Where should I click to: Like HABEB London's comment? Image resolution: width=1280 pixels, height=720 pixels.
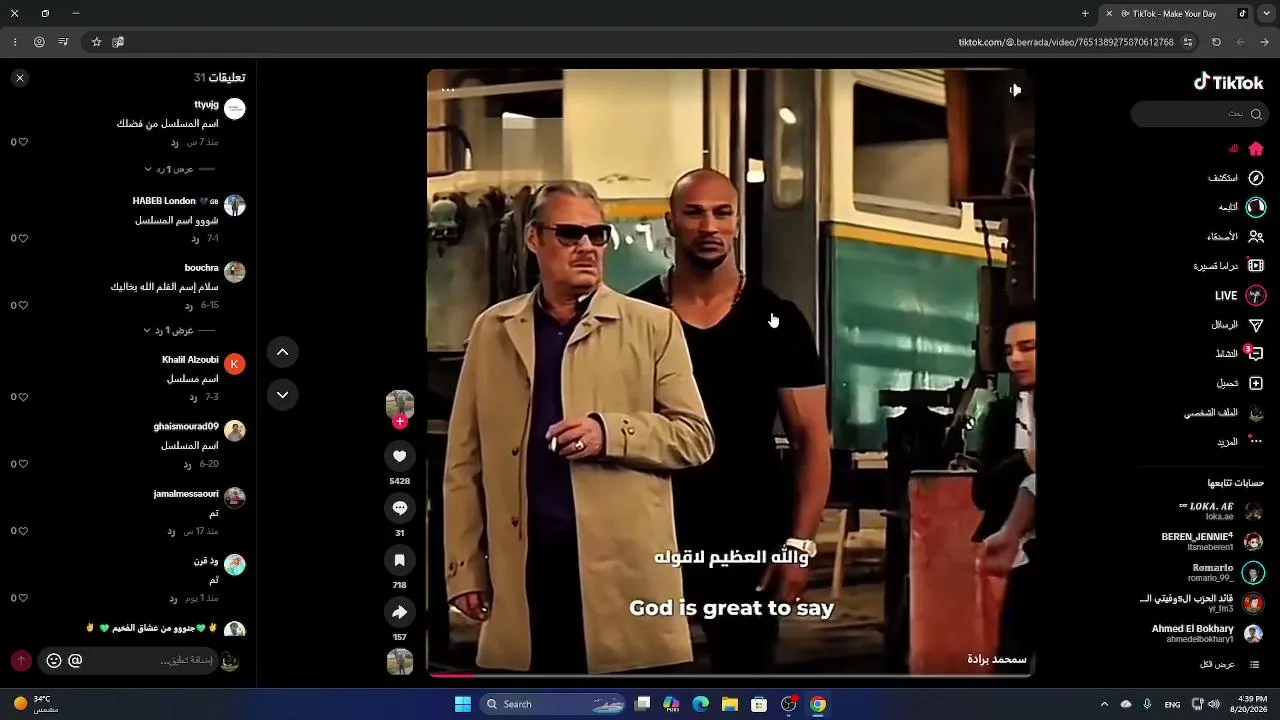[x=23, y=239]
